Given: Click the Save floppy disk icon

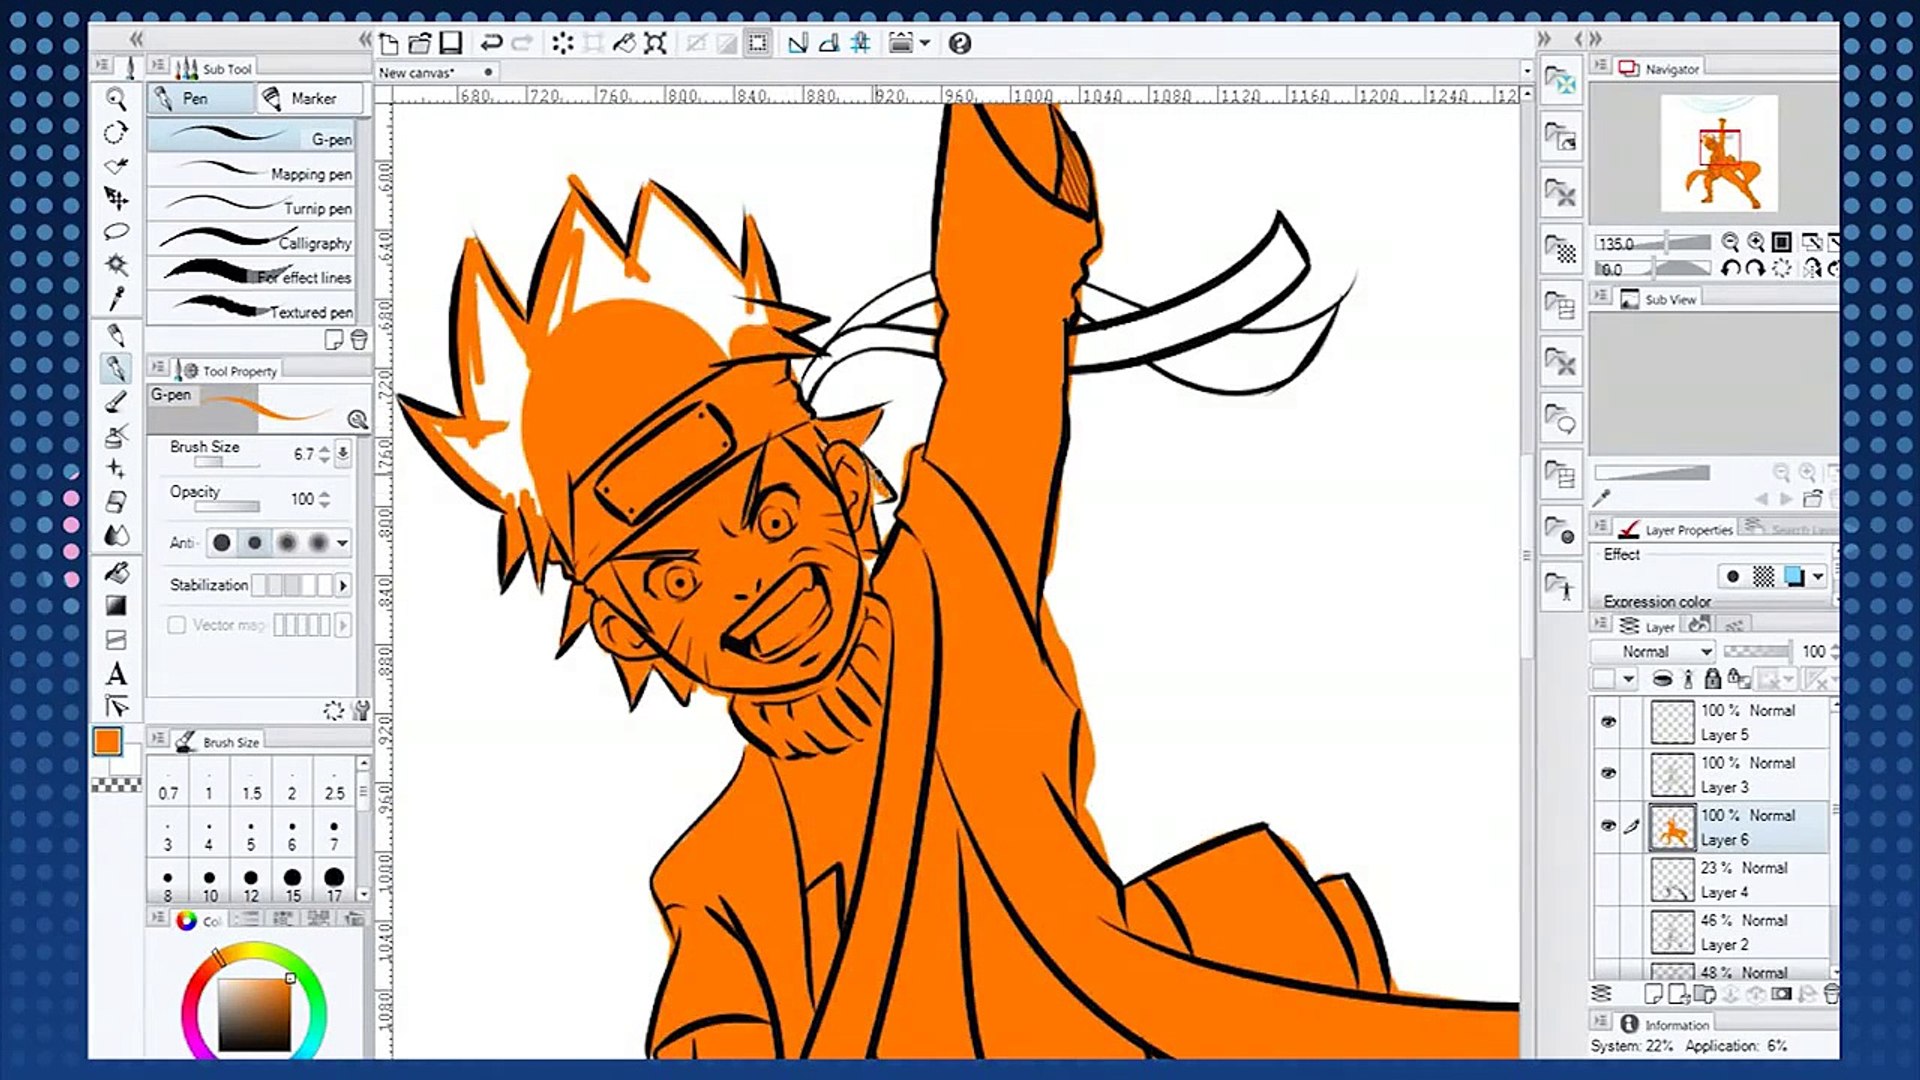Looking at the screenshot, I should (451, 43).
